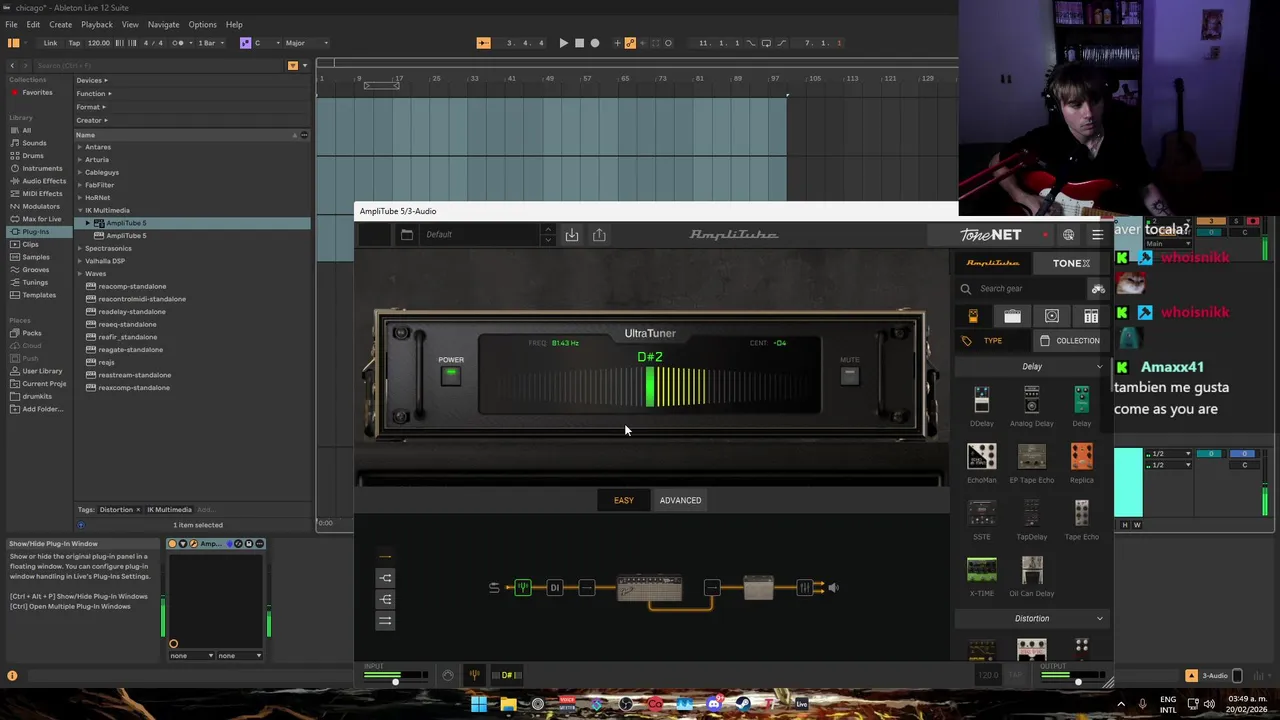Click Ableton's Stop button
The image size is (1280, 720).
579,43
